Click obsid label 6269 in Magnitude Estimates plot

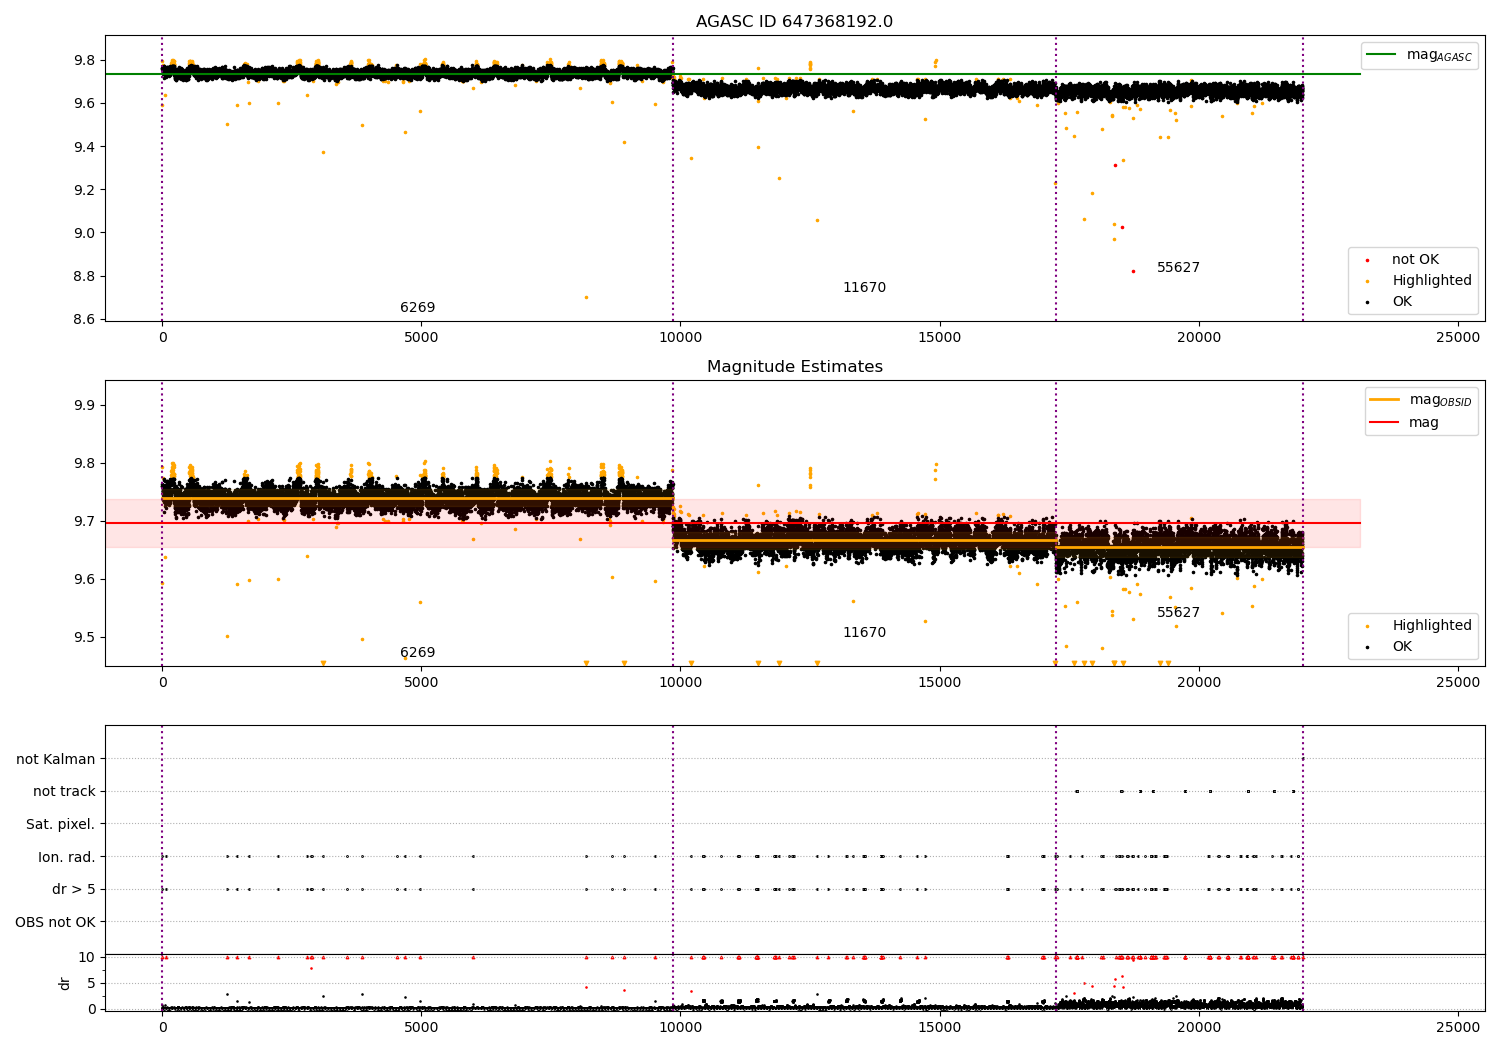click(417, 653)
